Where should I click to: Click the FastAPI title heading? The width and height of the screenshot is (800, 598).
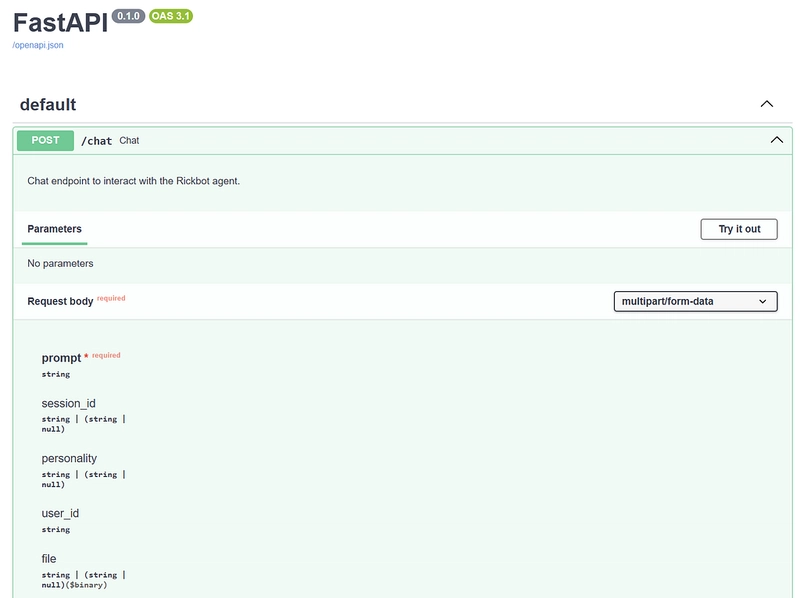60,23
